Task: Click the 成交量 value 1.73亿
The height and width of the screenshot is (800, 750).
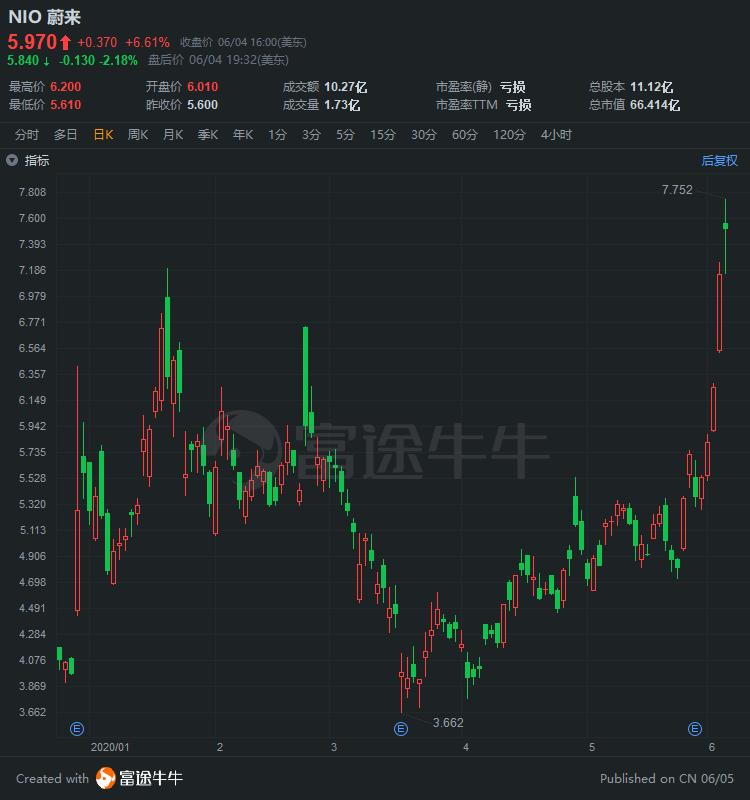Action: click(342, 105)
